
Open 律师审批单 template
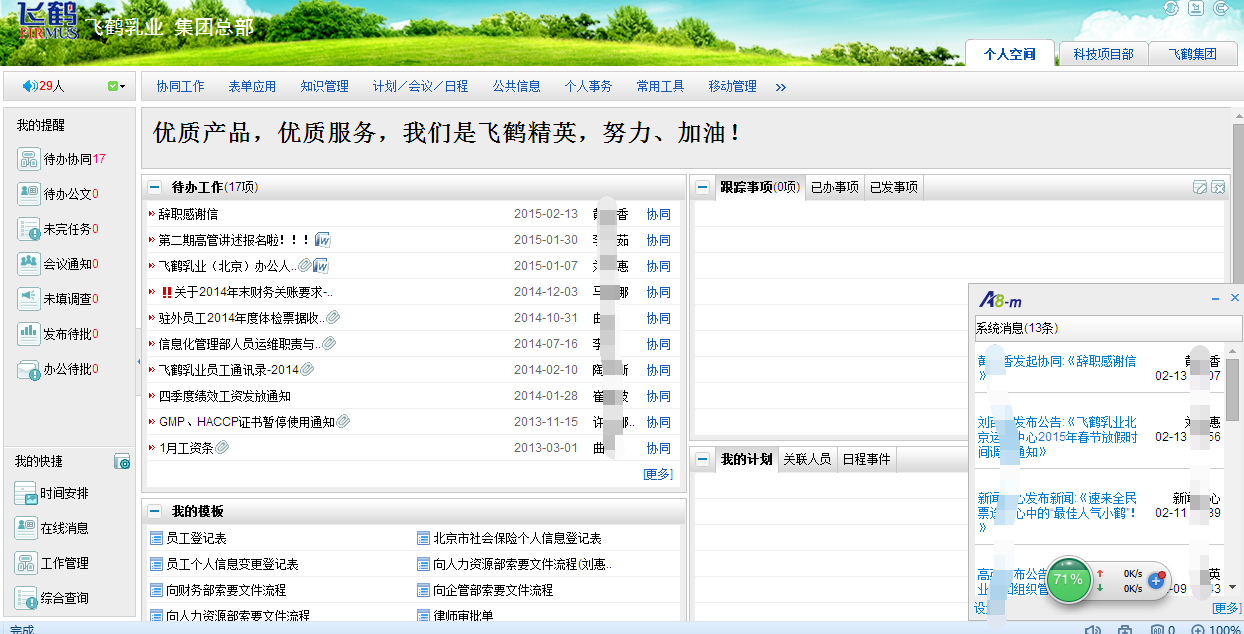pyautogui.click(x=463, y=616)
